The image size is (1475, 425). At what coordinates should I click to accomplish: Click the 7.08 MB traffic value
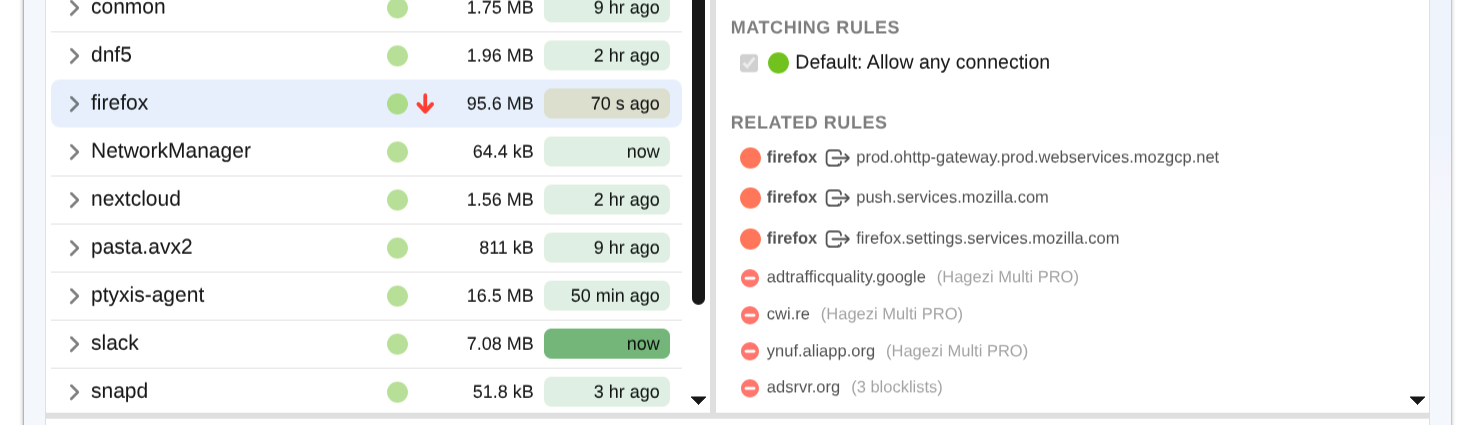500,344
